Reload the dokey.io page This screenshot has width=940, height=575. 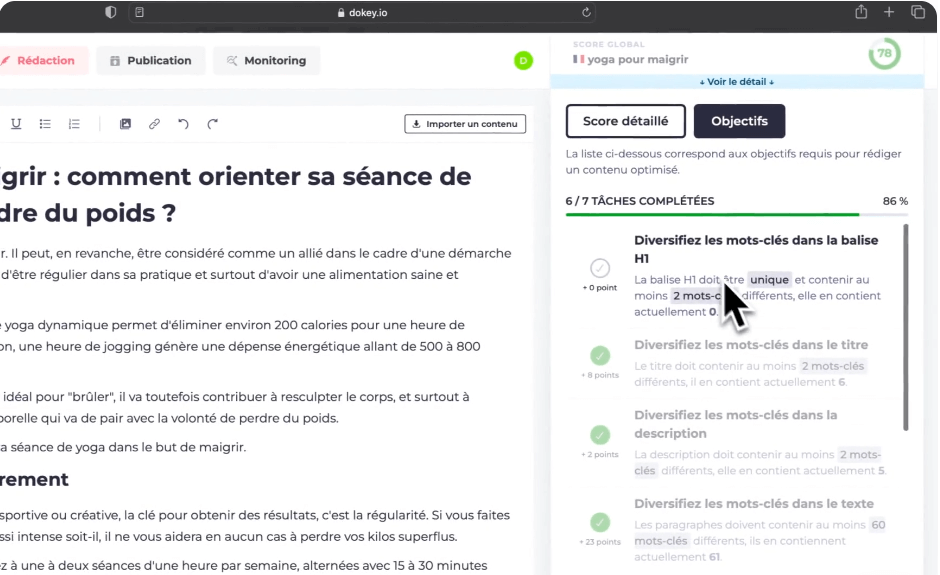pos(586,12)
